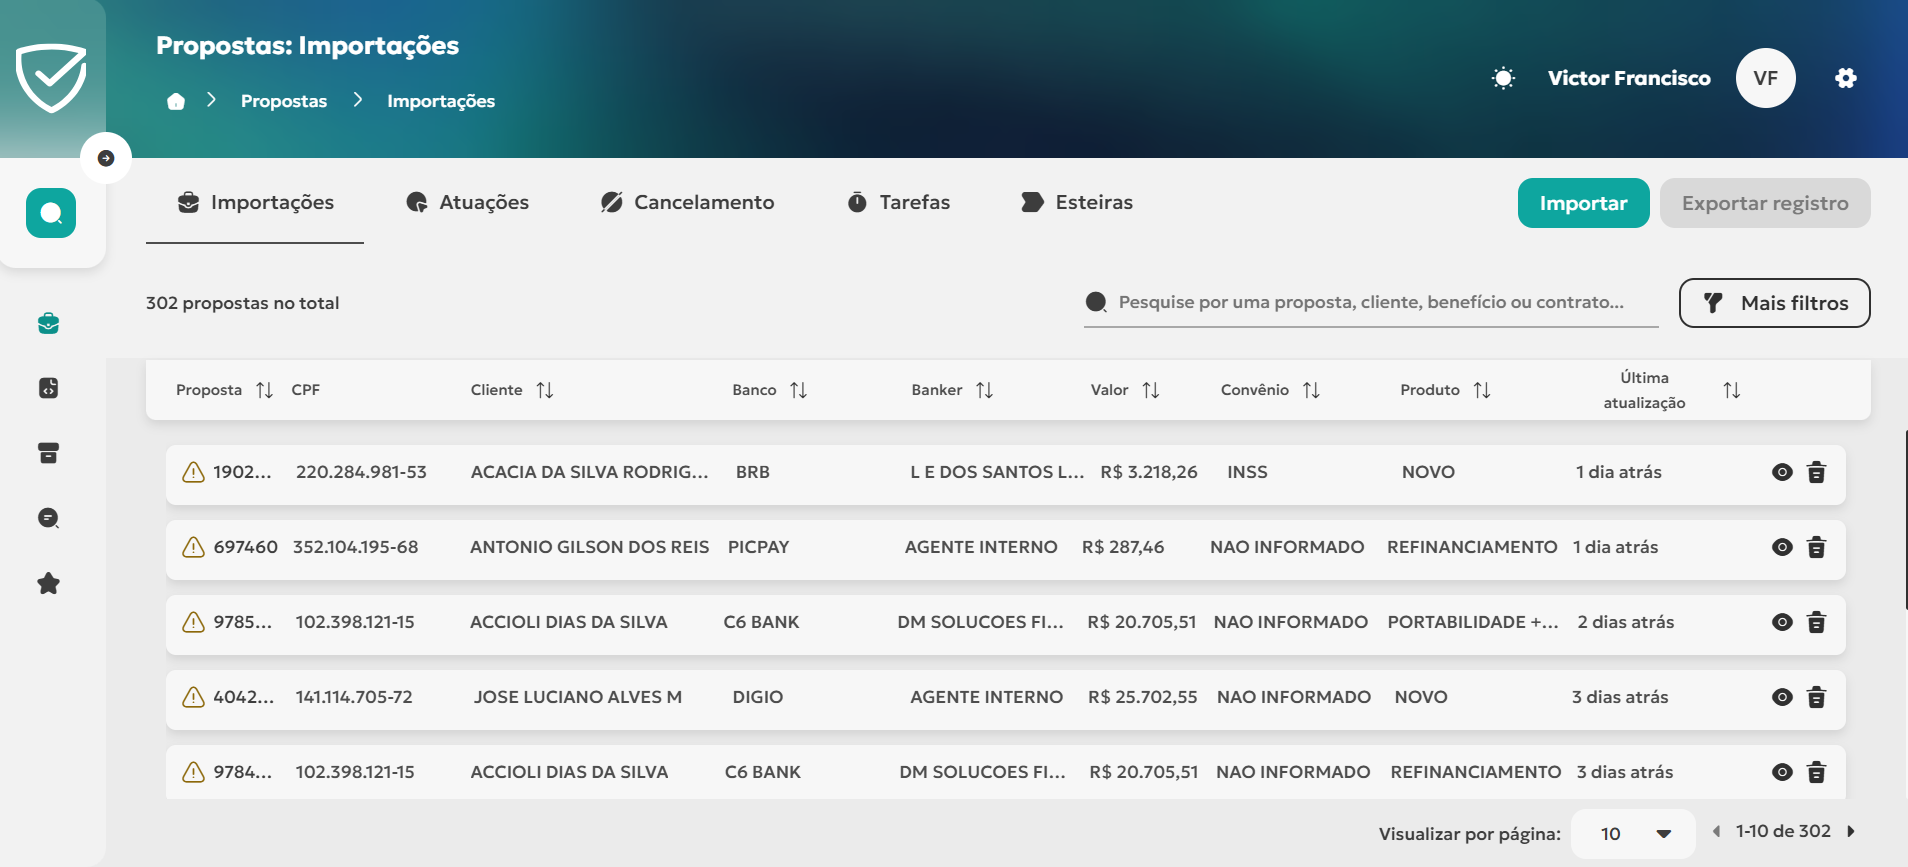
Task: Switch to the Tarefas tab
Action: [899, 203]
